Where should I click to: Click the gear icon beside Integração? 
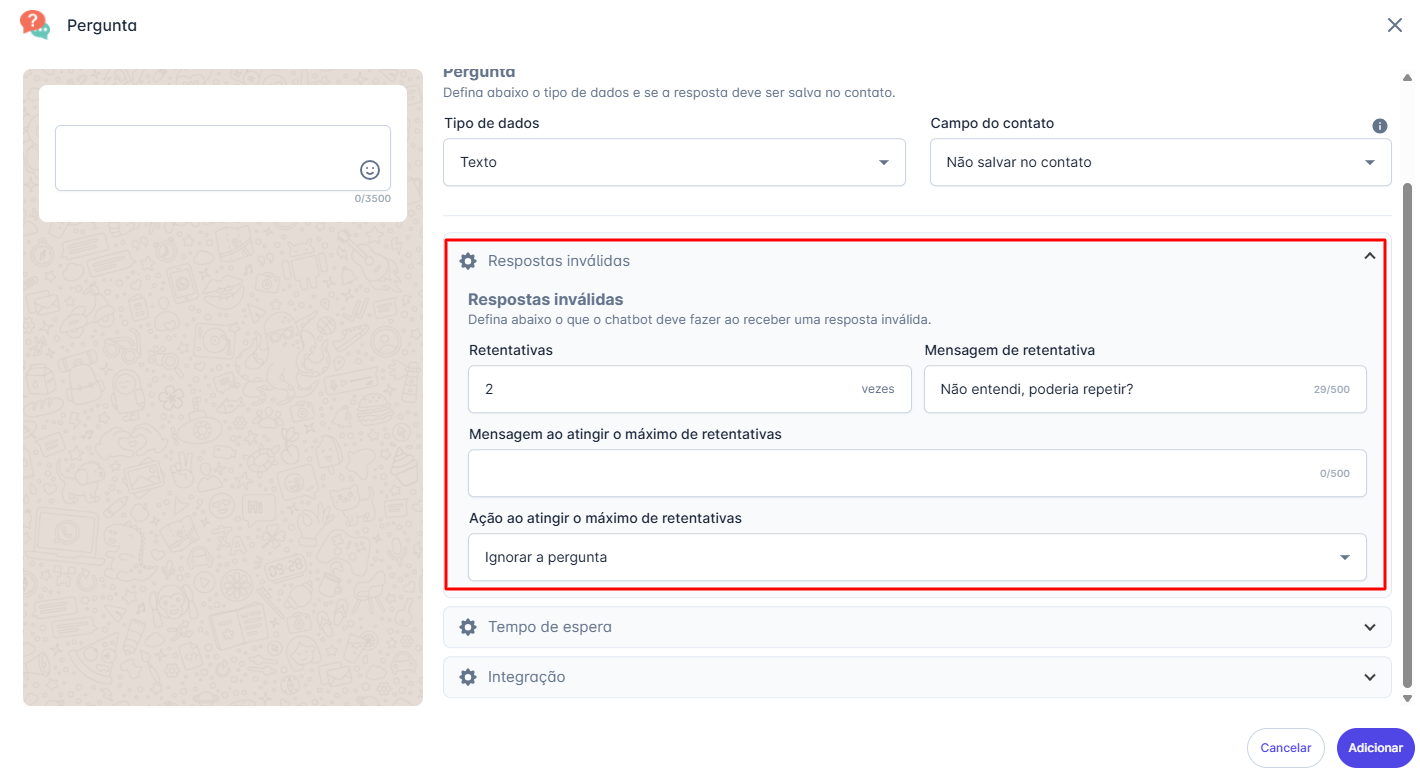pyautogui.click(x=468, y=677)
